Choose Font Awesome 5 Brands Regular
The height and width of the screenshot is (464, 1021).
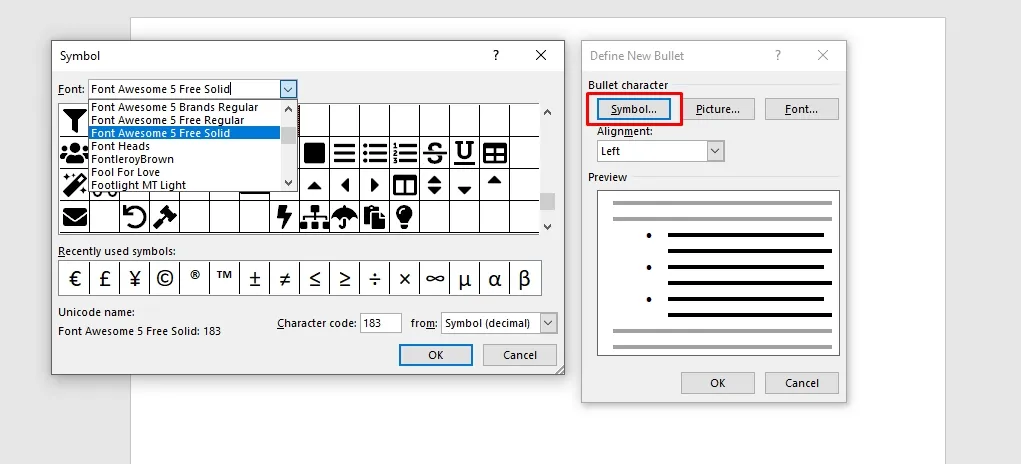tap(185, 107)
